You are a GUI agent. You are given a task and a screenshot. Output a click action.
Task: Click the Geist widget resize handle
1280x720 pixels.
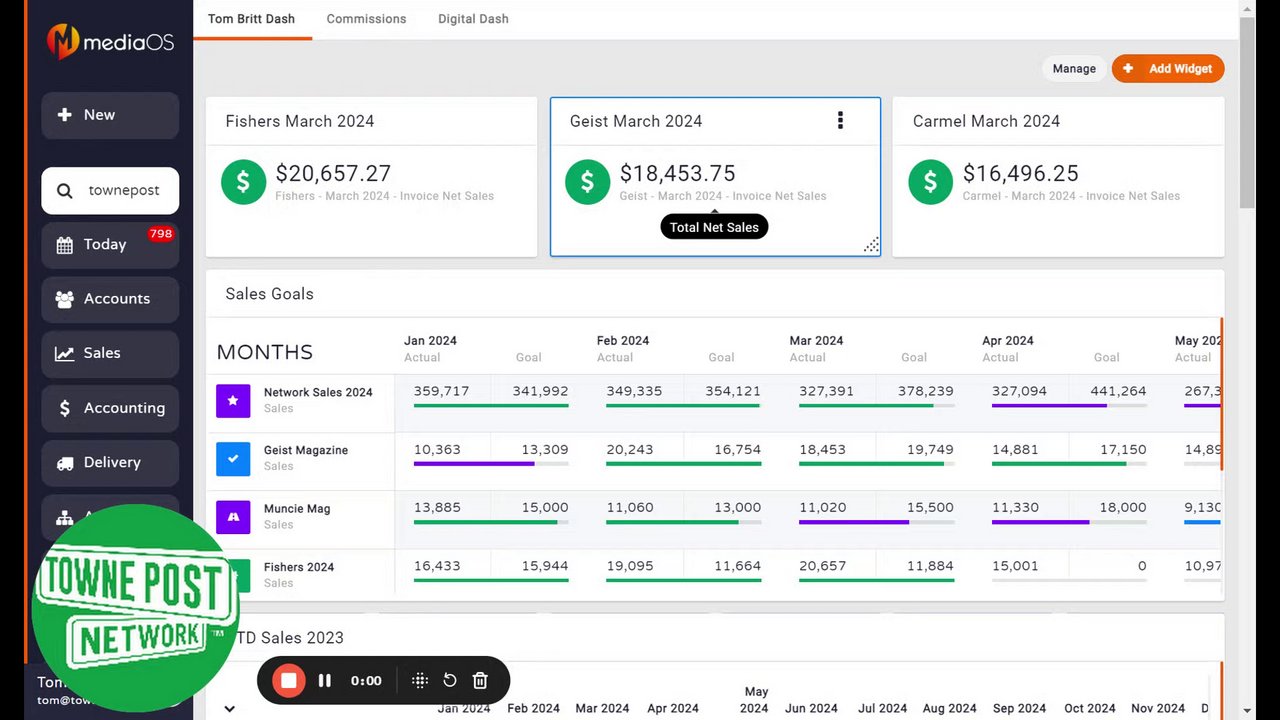pos(871,245)
